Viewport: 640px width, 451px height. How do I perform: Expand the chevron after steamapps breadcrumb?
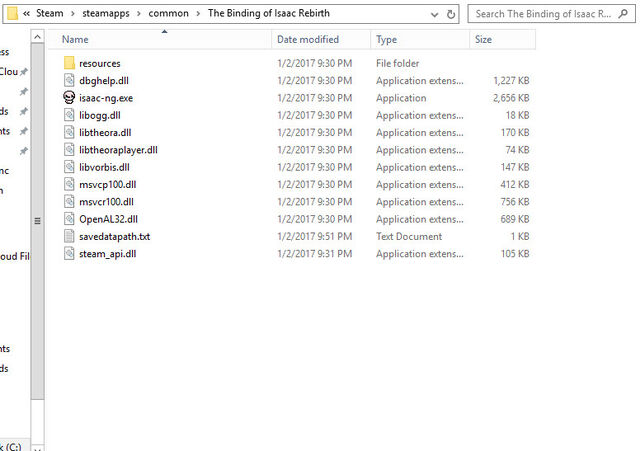tap(139, 13)
